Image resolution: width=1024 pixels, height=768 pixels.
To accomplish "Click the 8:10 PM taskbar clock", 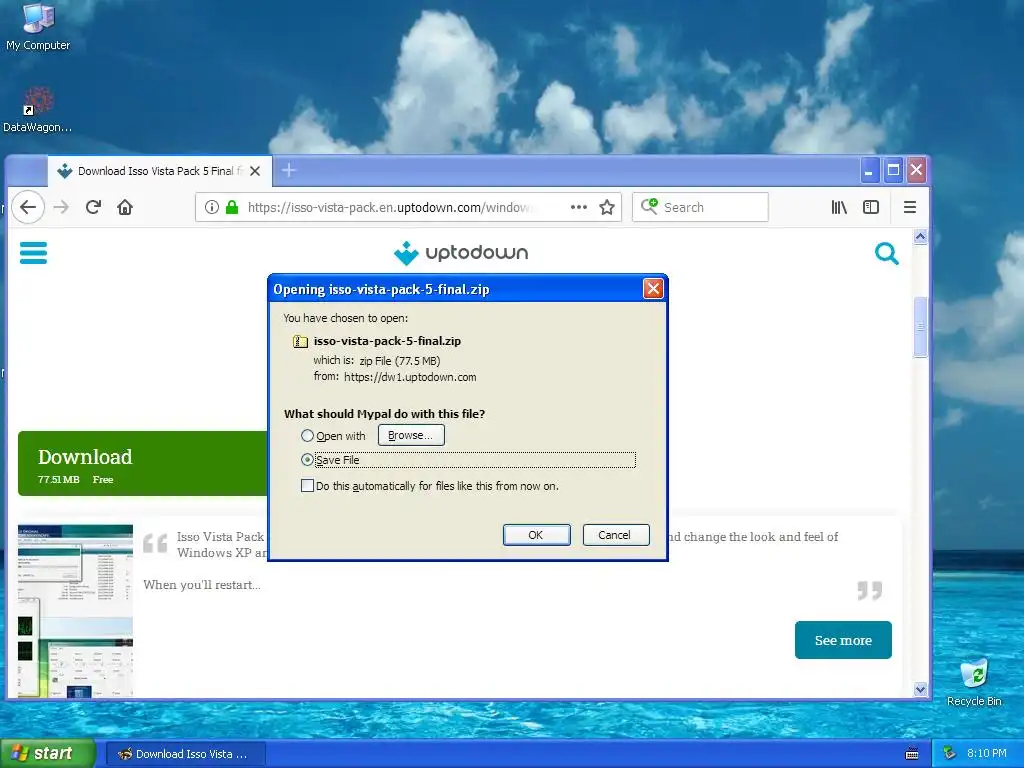I will 986,754.
